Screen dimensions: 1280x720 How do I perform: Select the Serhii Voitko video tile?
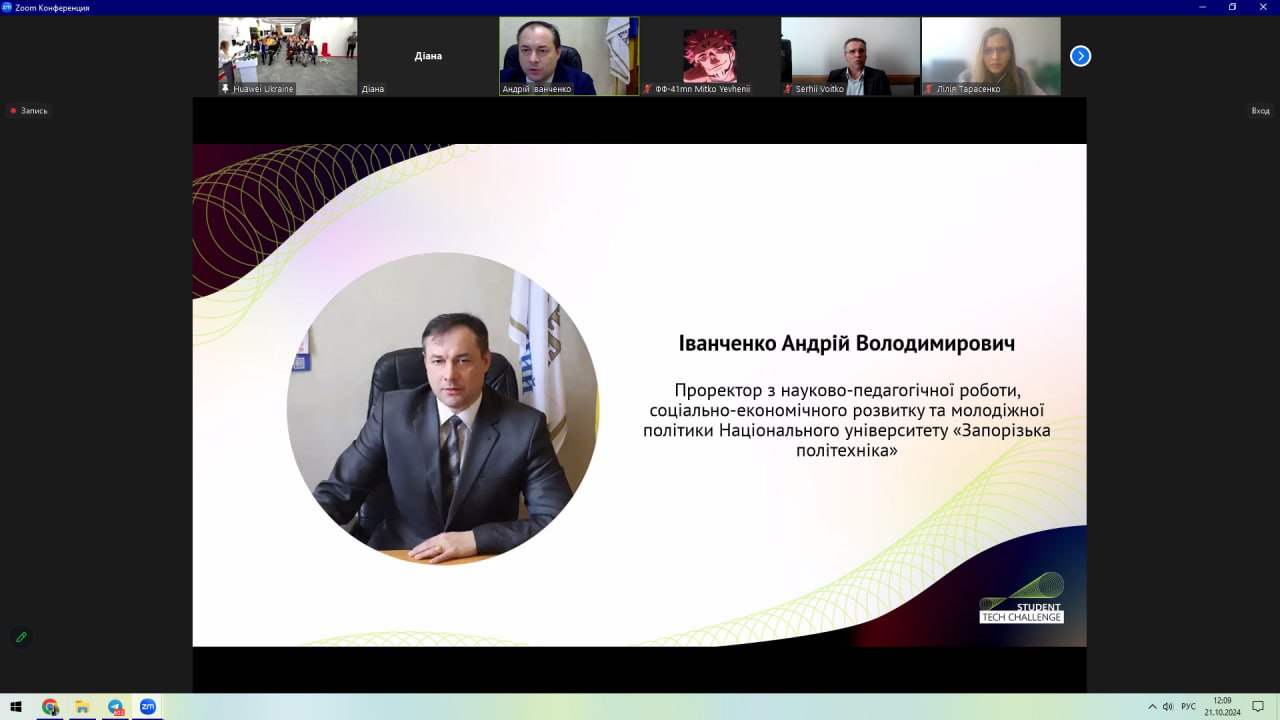tap(850, 56)
